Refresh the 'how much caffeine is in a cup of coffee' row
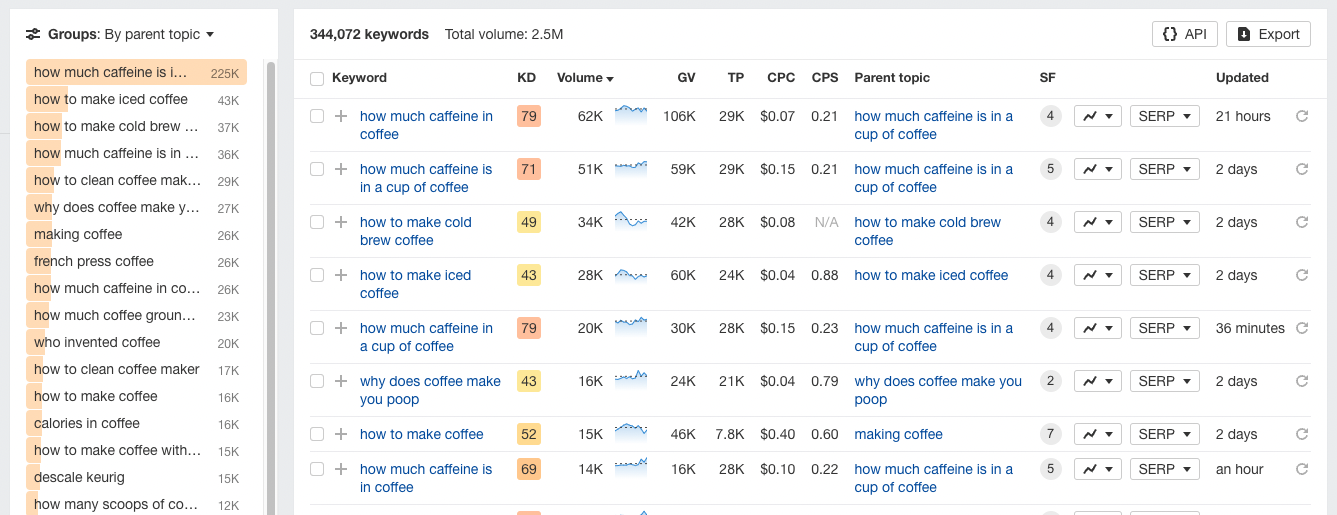The image size is (1337, 515). pos(1302,169)
